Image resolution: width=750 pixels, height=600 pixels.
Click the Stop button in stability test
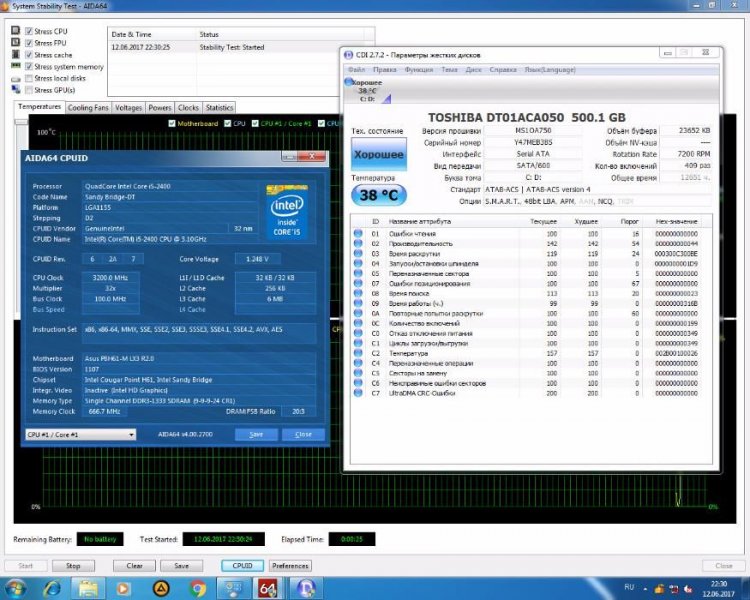click(x=73, y=566)
